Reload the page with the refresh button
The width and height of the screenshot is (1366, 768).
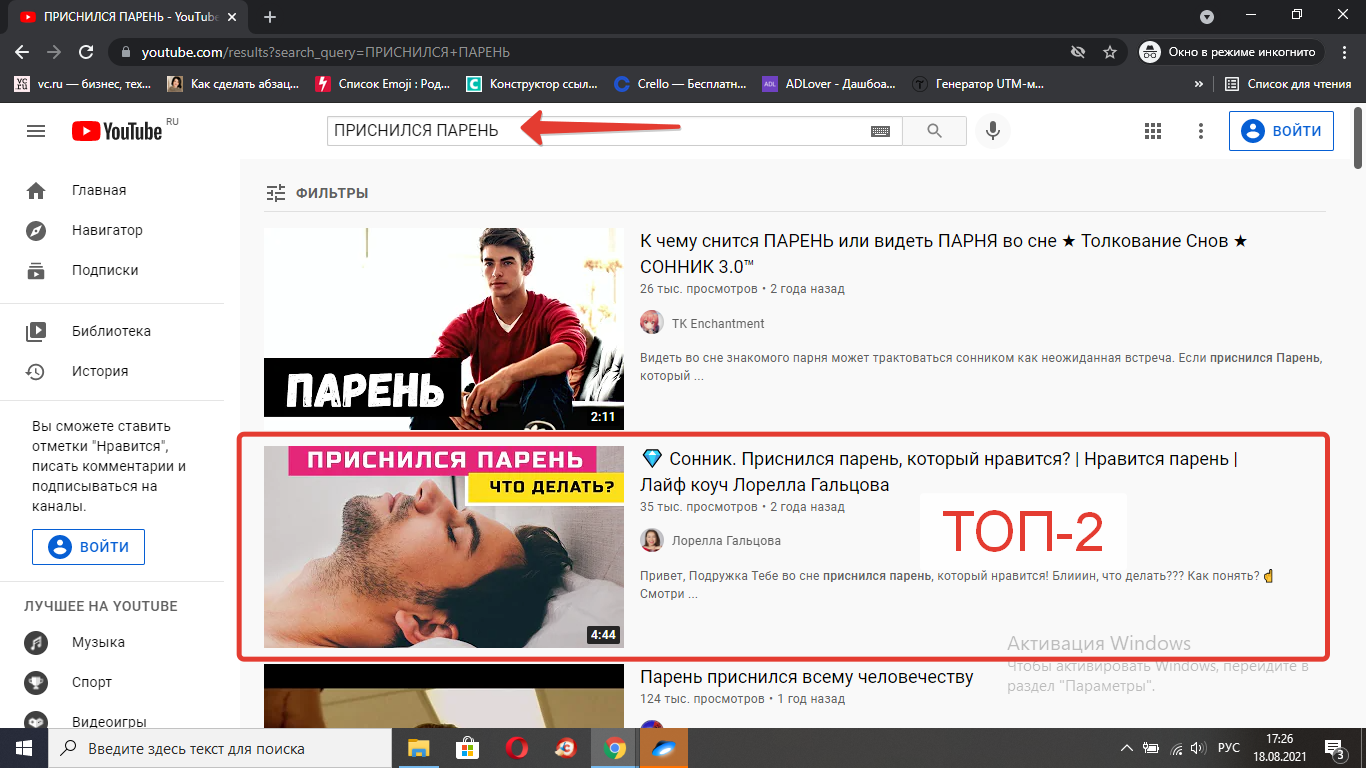[86, 52]
